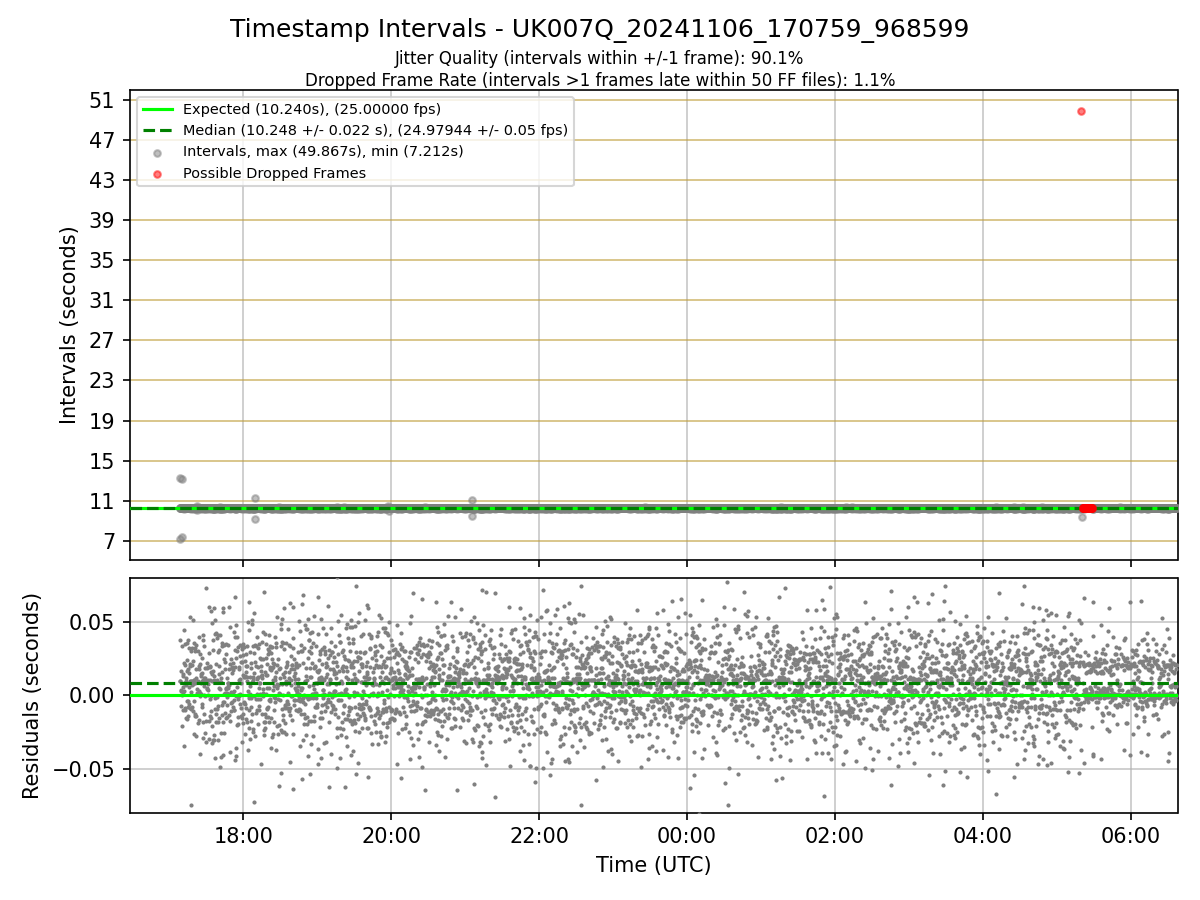Click the x-axis label "Time (UTC)"
This screenshot has width=1200, height=900.
point(653,865)
